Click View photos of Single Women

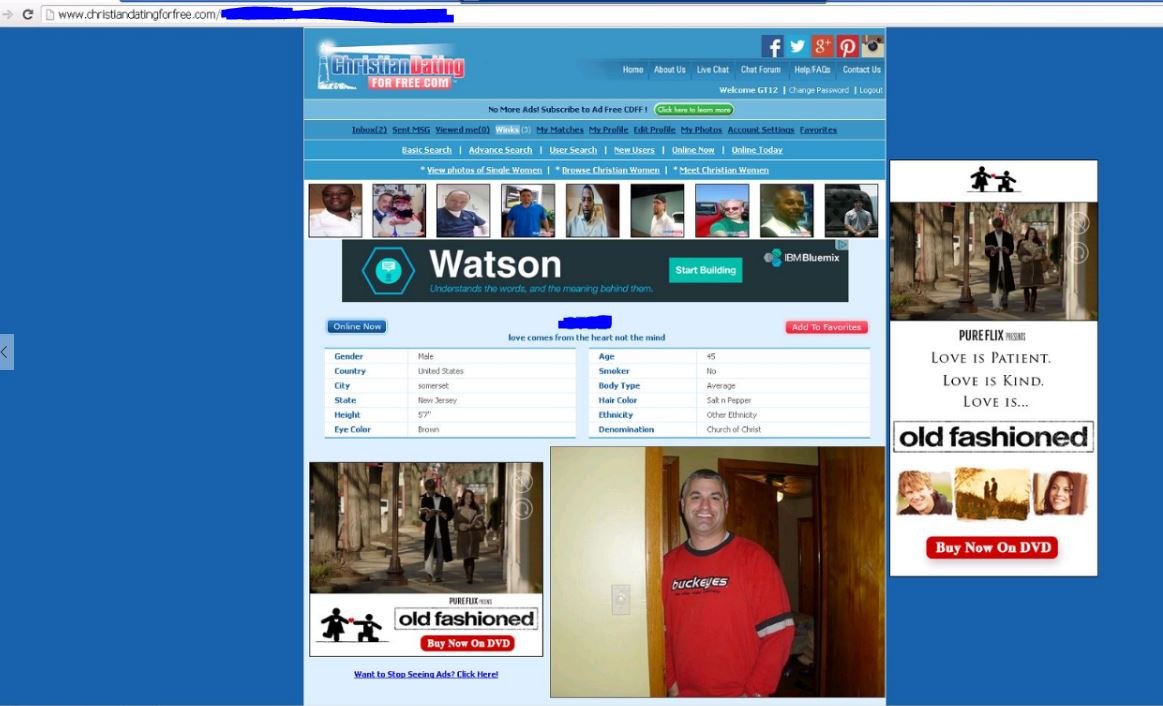pos(484,170)
